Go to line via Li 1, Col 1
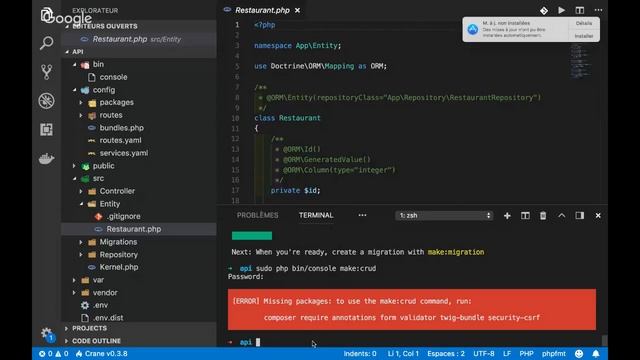640x360 pixels. pos(403,353)
